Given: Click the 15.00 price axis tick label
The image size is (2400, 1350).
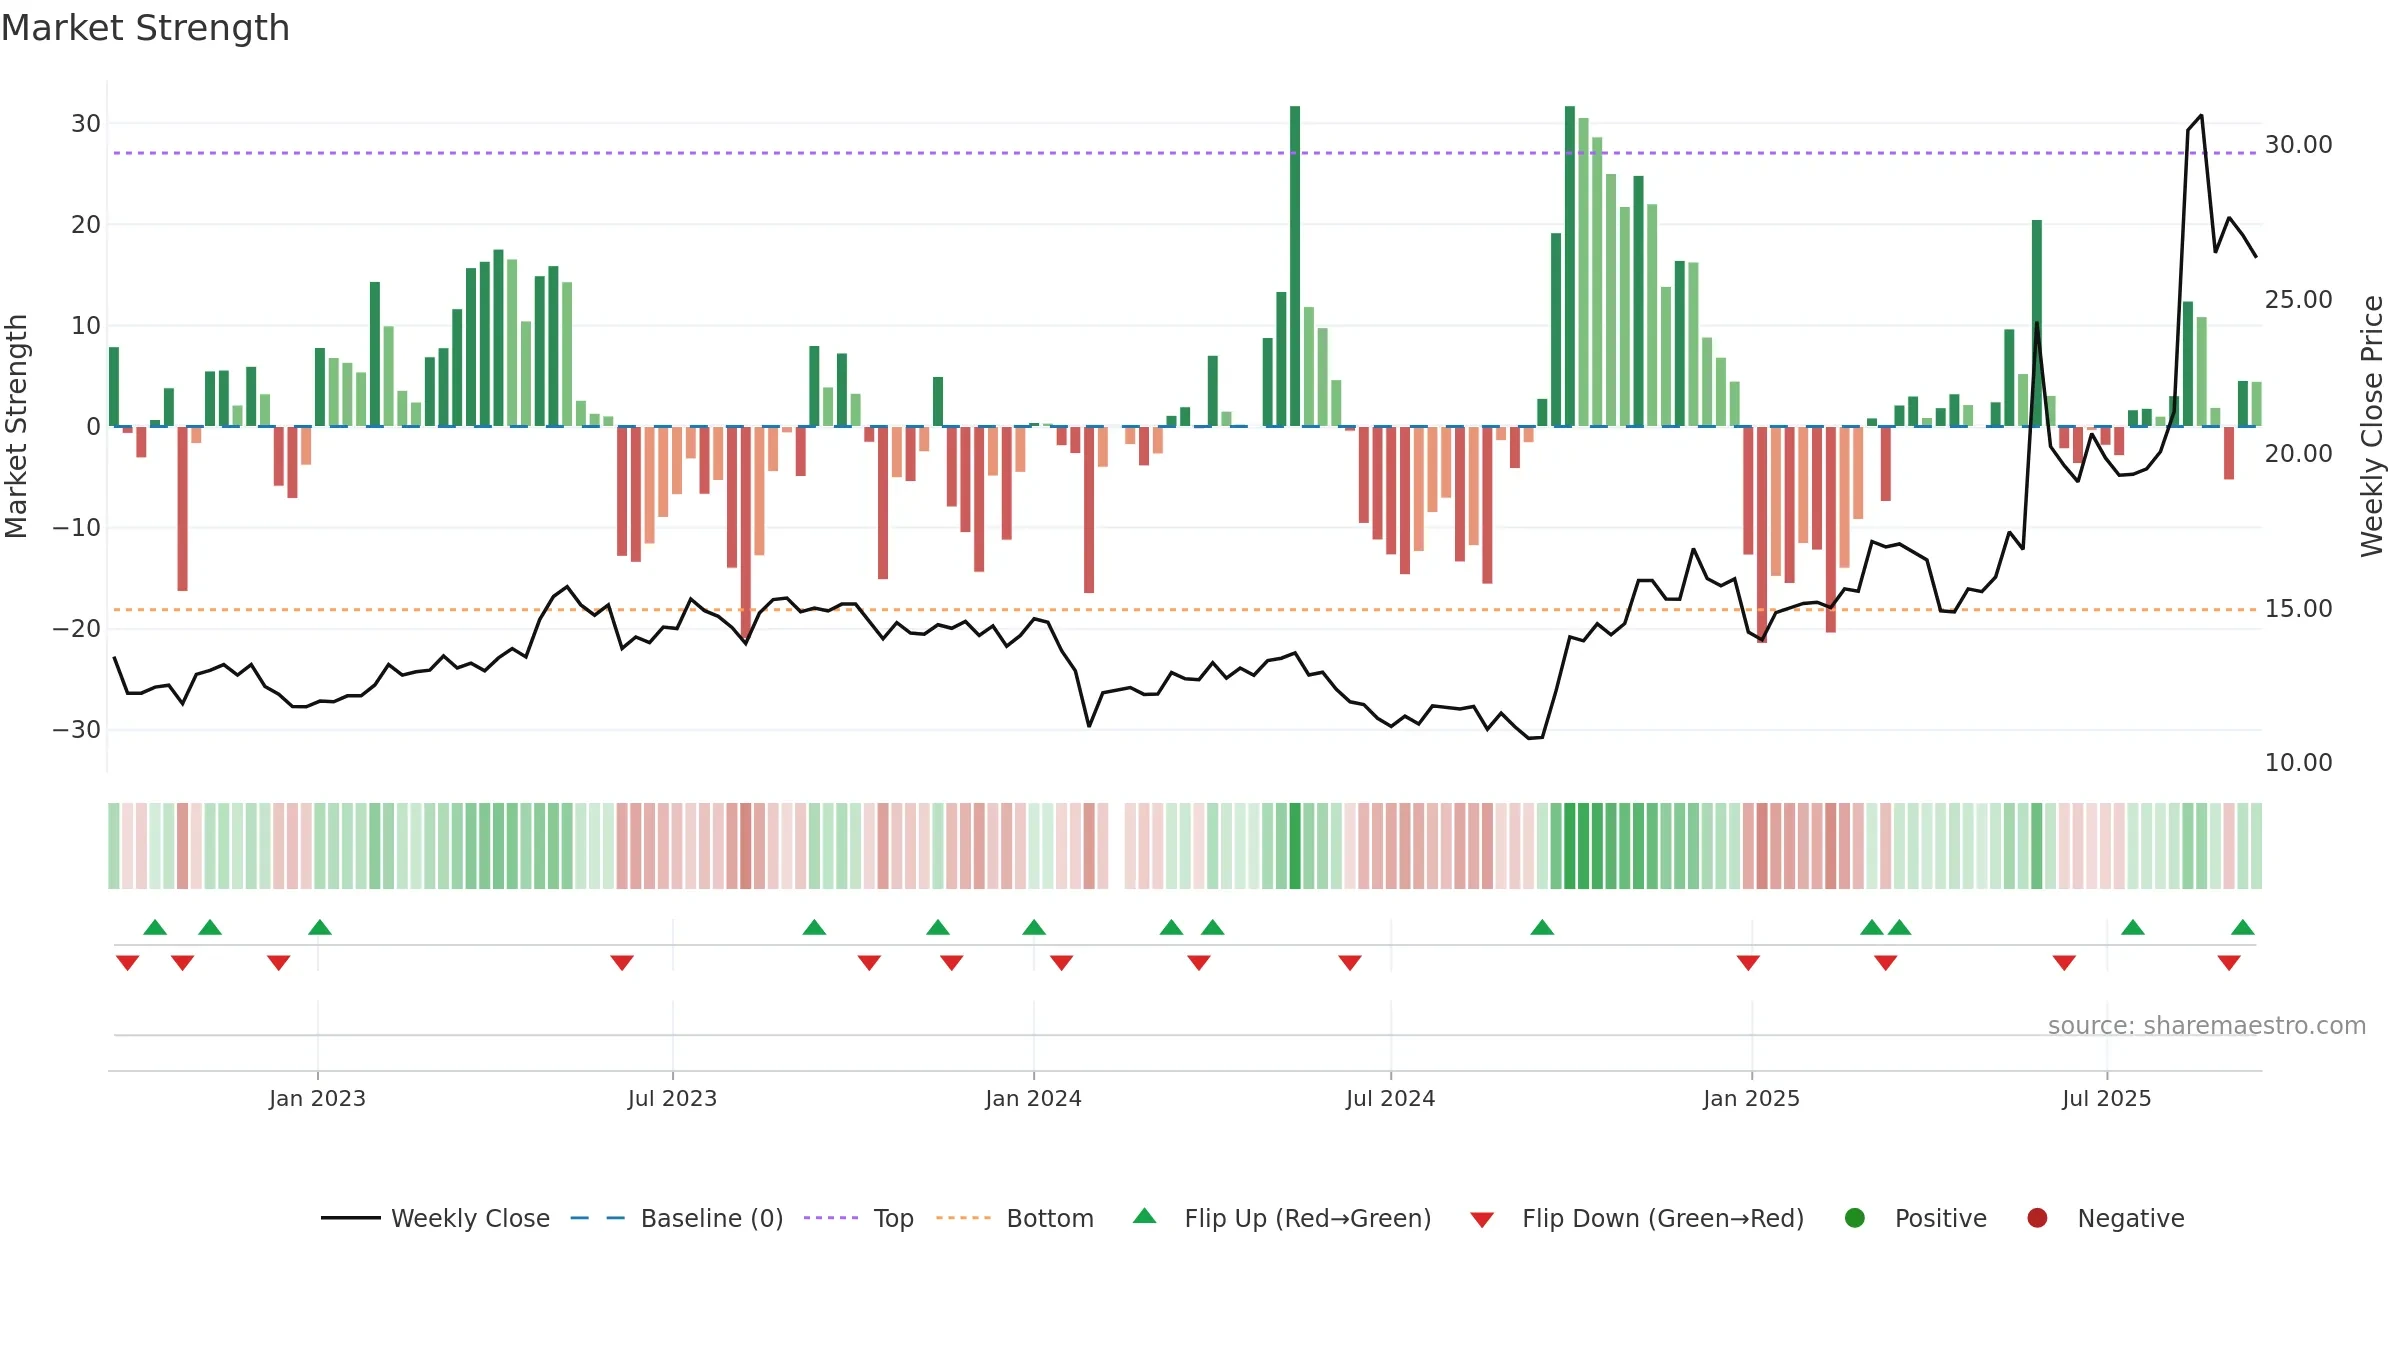Looking at the screenshot, I should pyautogui.click(x=2298, y=609).
